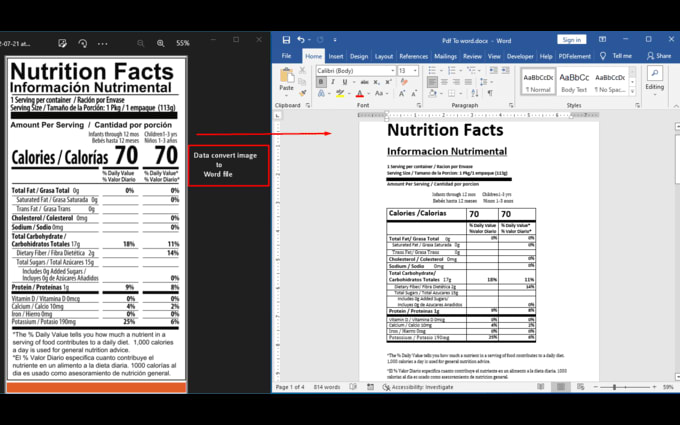Sort selected text alphabetically
Screen dimensions: 680x425
click(475, 93)
